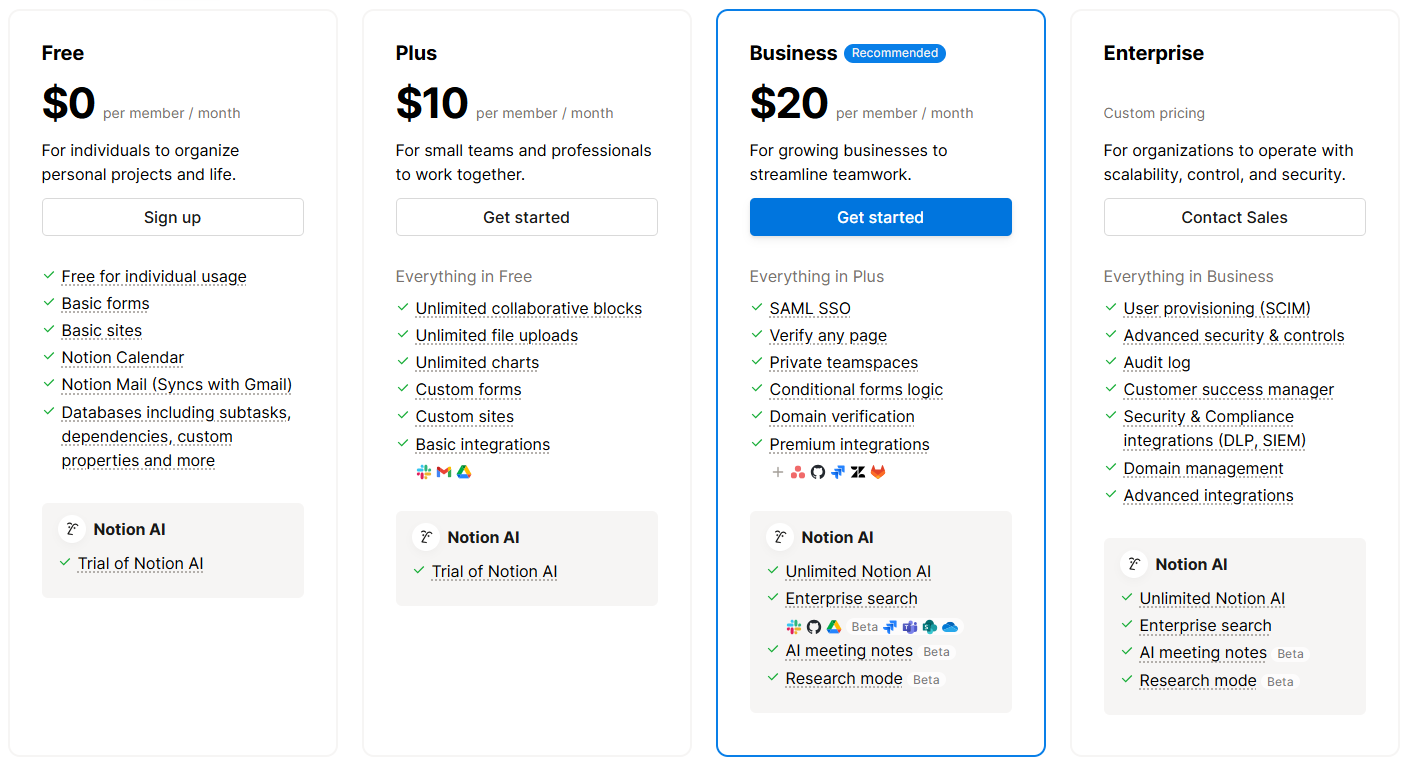The height and width of the screenshot is (766, 1407).
Task: Click the OneDrive icon under Enterprise search
Action: pyautogui.click(x=950, y=627)
